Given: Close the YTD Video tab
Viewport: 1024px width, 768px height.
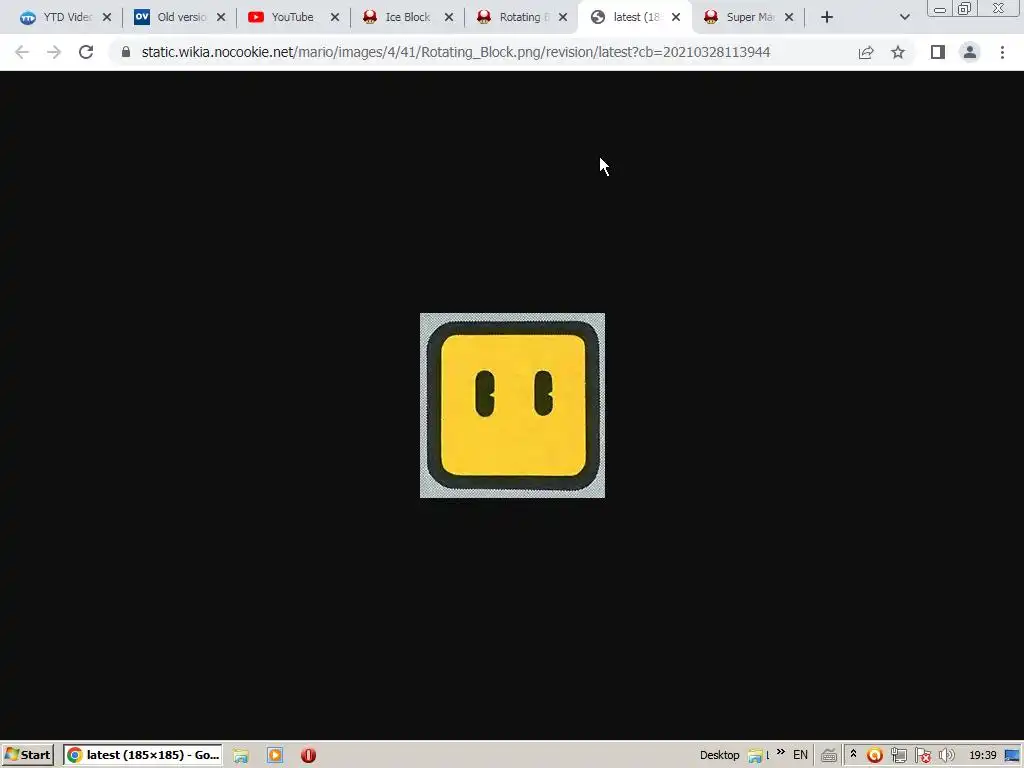Looking at the screenshot, I should pos(107,17).
